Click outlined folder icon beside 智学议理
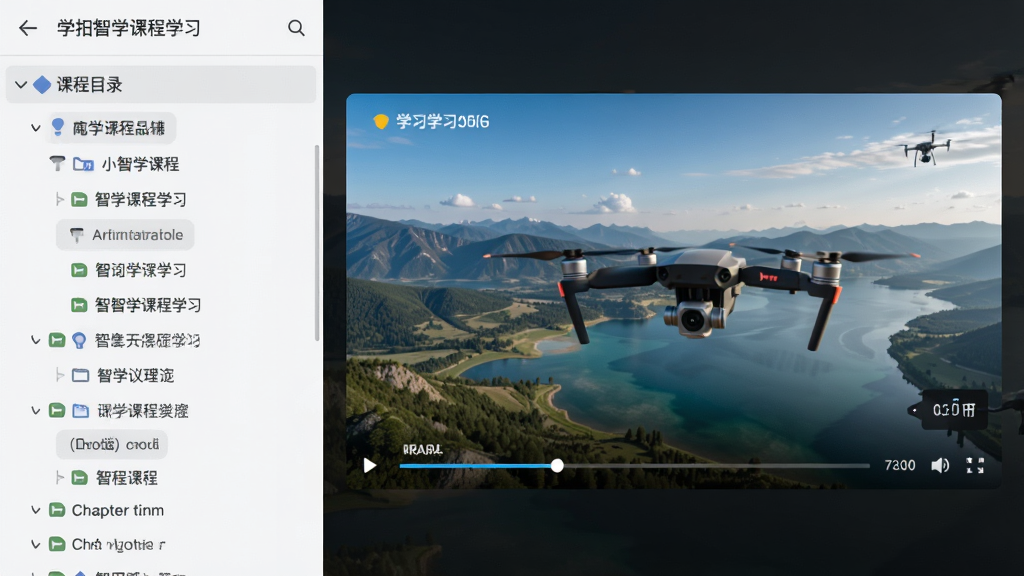1024x576 pixels. [x=80, y=375]
